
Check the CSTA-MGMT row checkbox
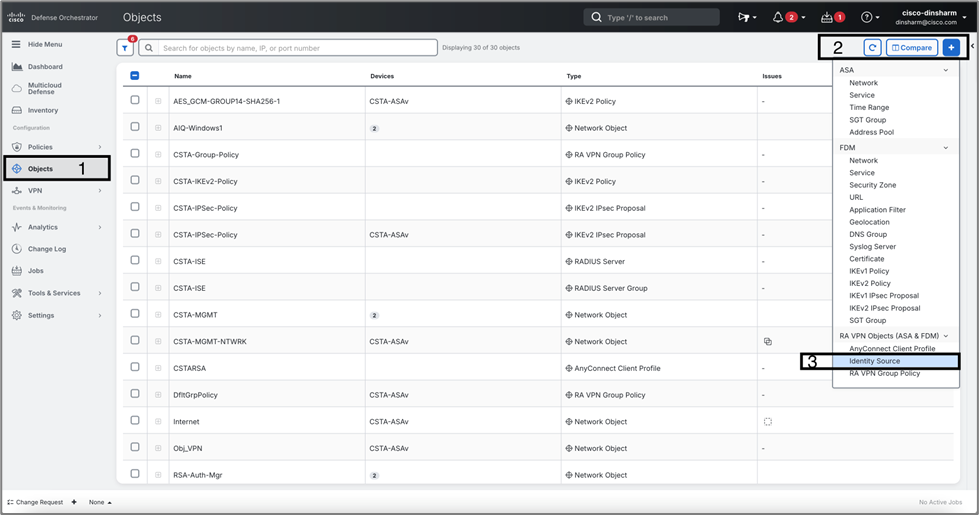(135, 313)
